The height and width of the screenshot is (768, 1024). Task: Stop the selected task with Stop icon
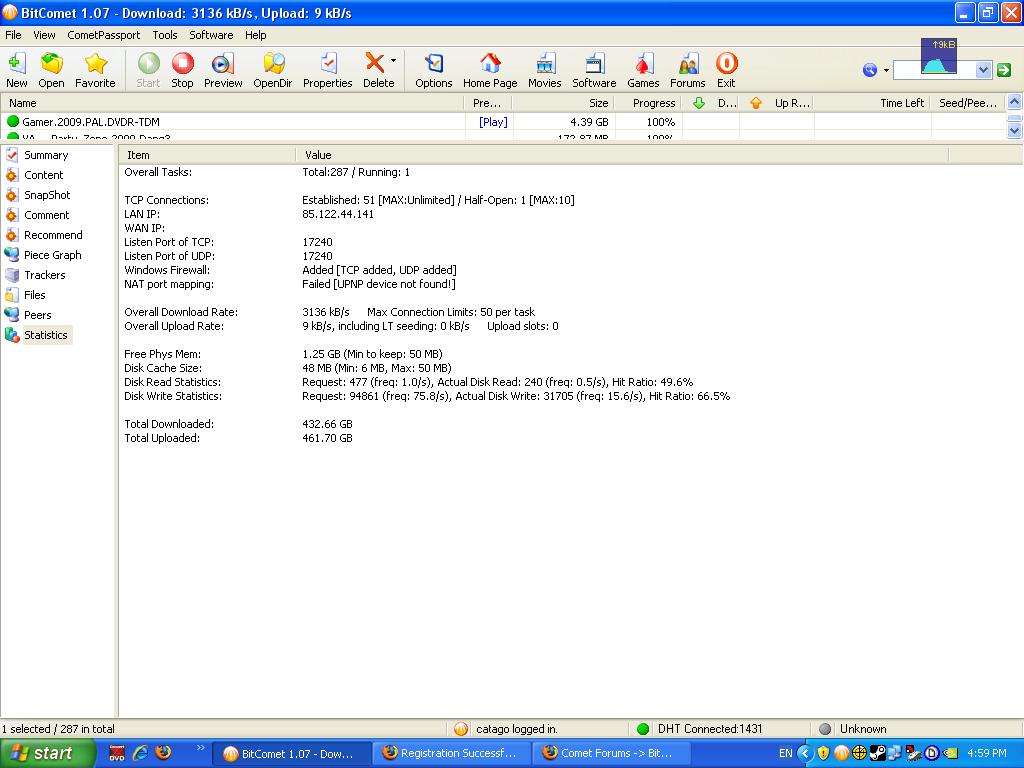(182, 63)
